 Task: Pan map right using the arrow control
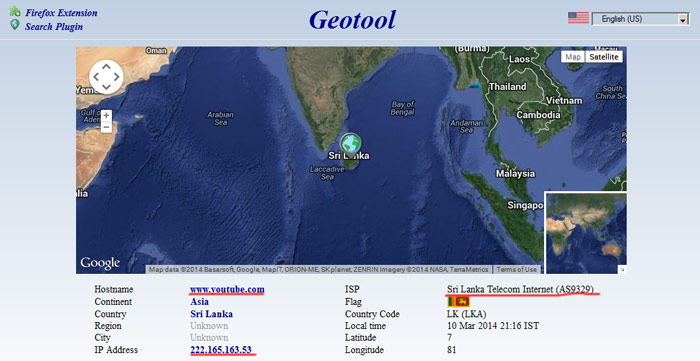coord(117,77)
